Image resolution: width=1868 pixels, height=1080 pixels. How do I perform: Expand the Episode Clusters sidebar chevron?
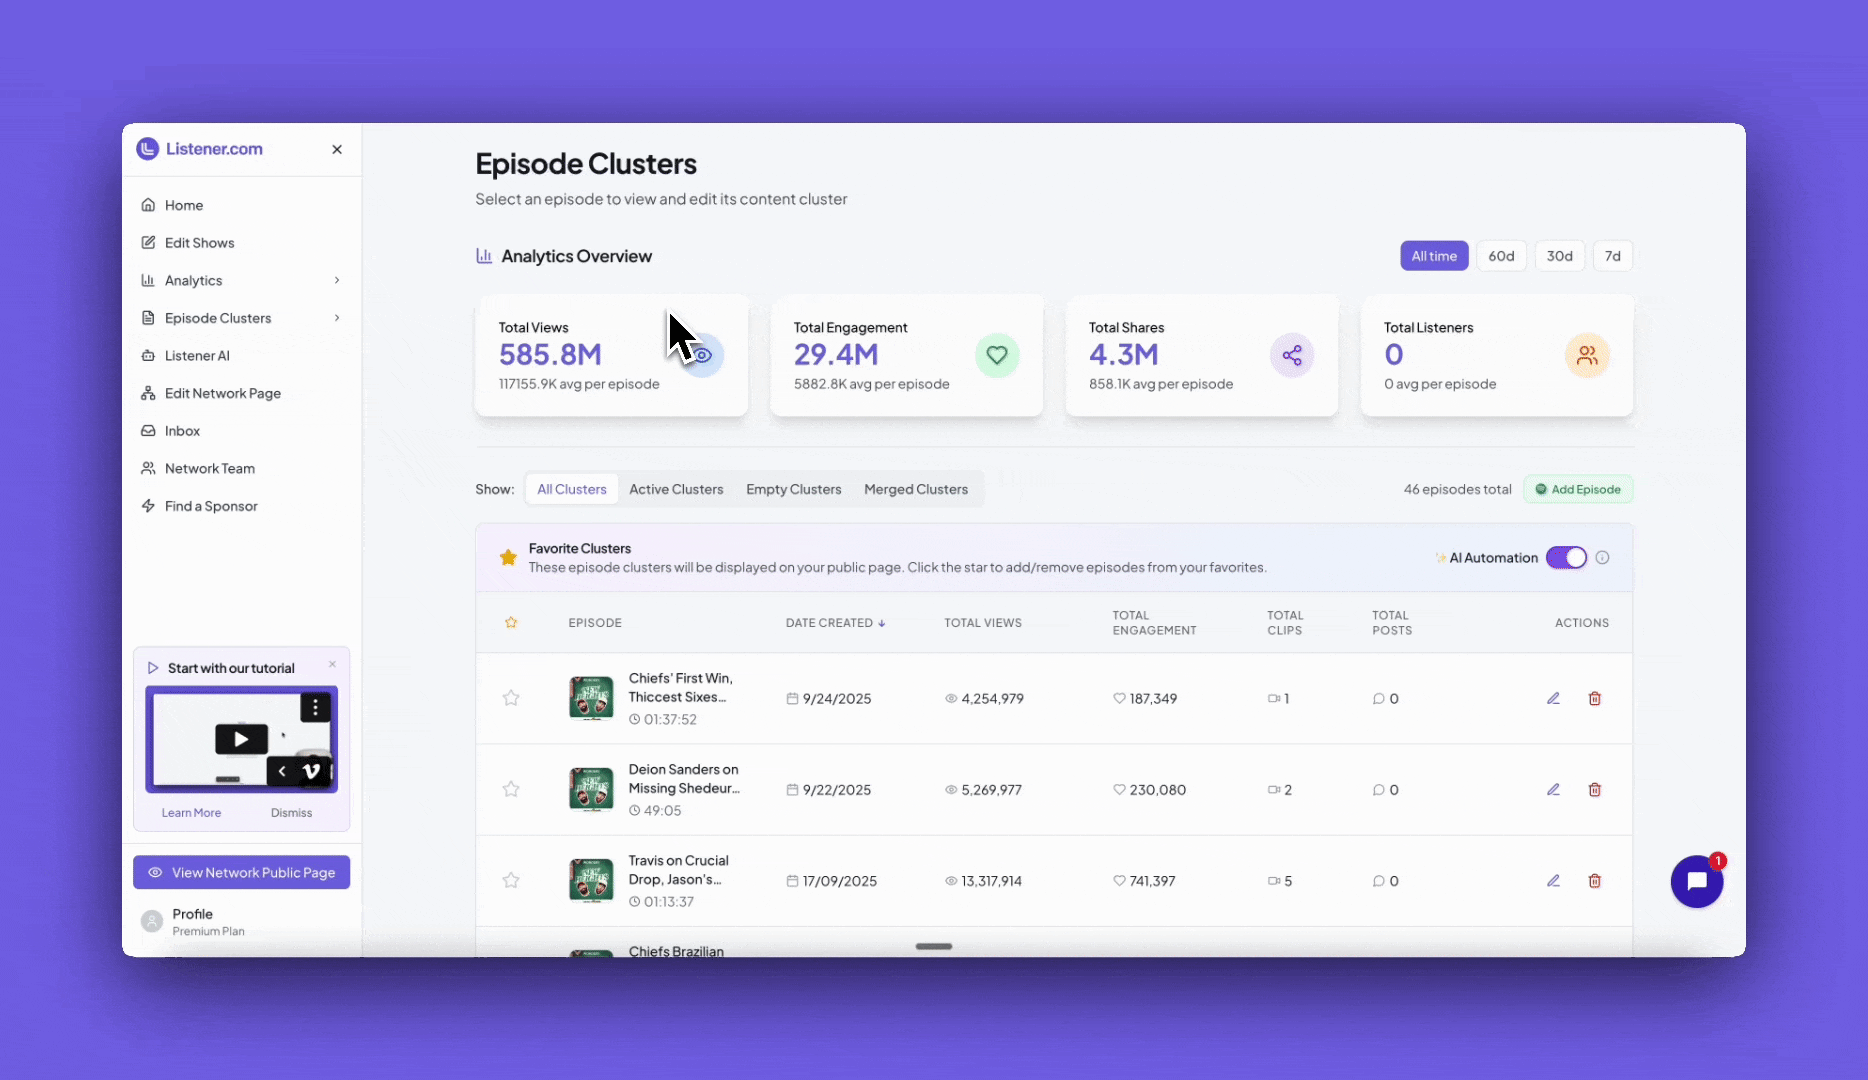[x=337, y=318]
